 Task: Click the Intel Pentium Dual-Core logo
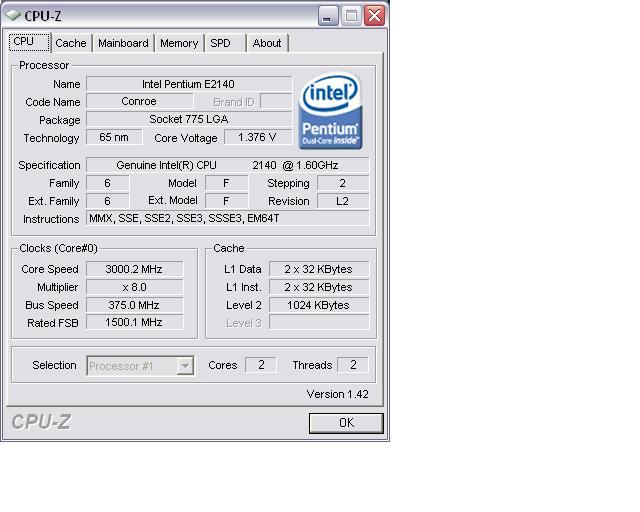tap(331, 110)
